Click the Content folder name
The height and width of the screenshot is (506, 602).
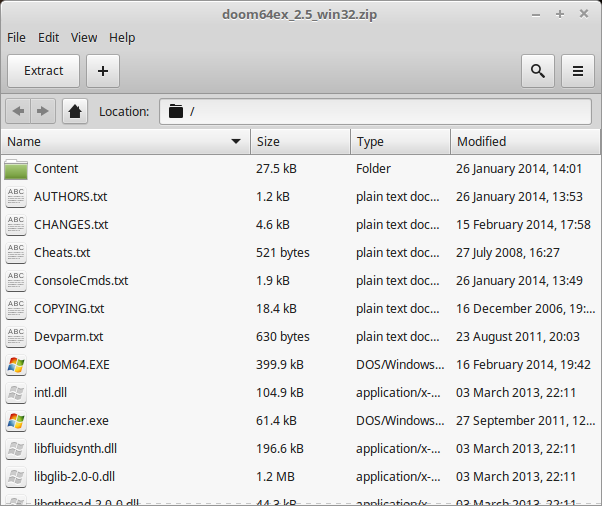(x=56, y=169)
